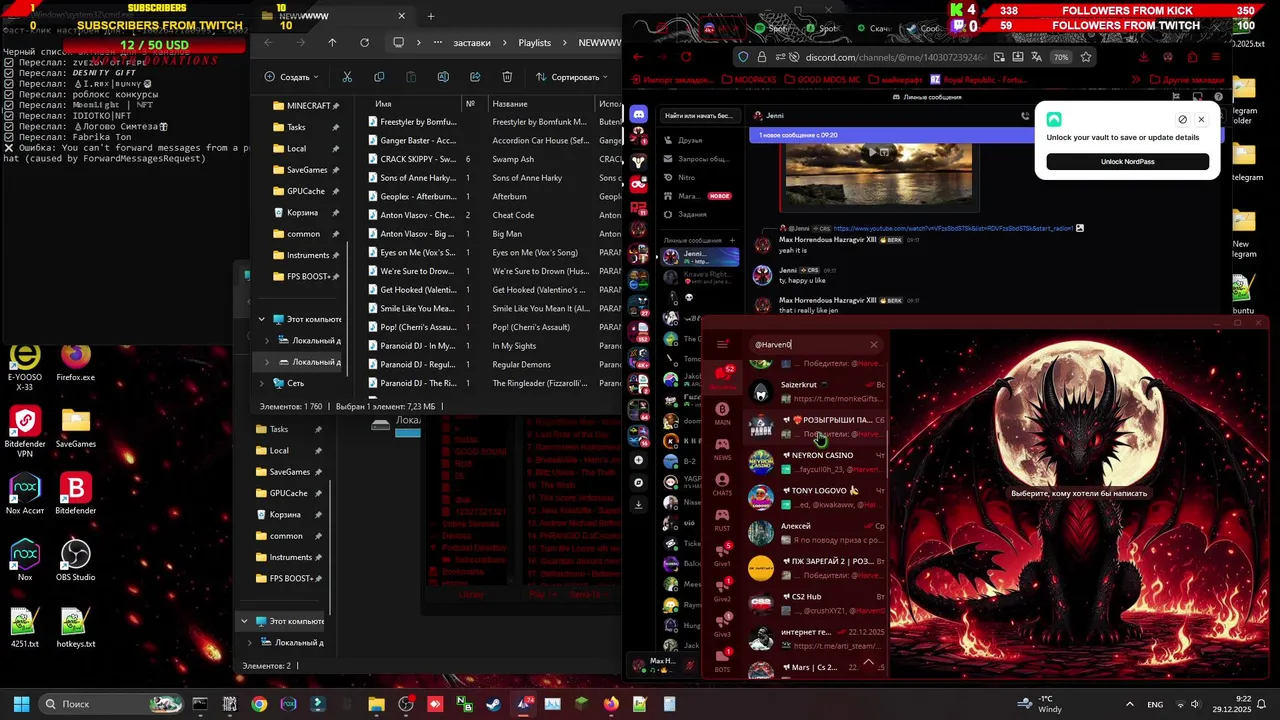The width and height of the screenshot is (1280, 720).
Task: Click the browser 70% zoom indicator
Action: (1061, 57)
